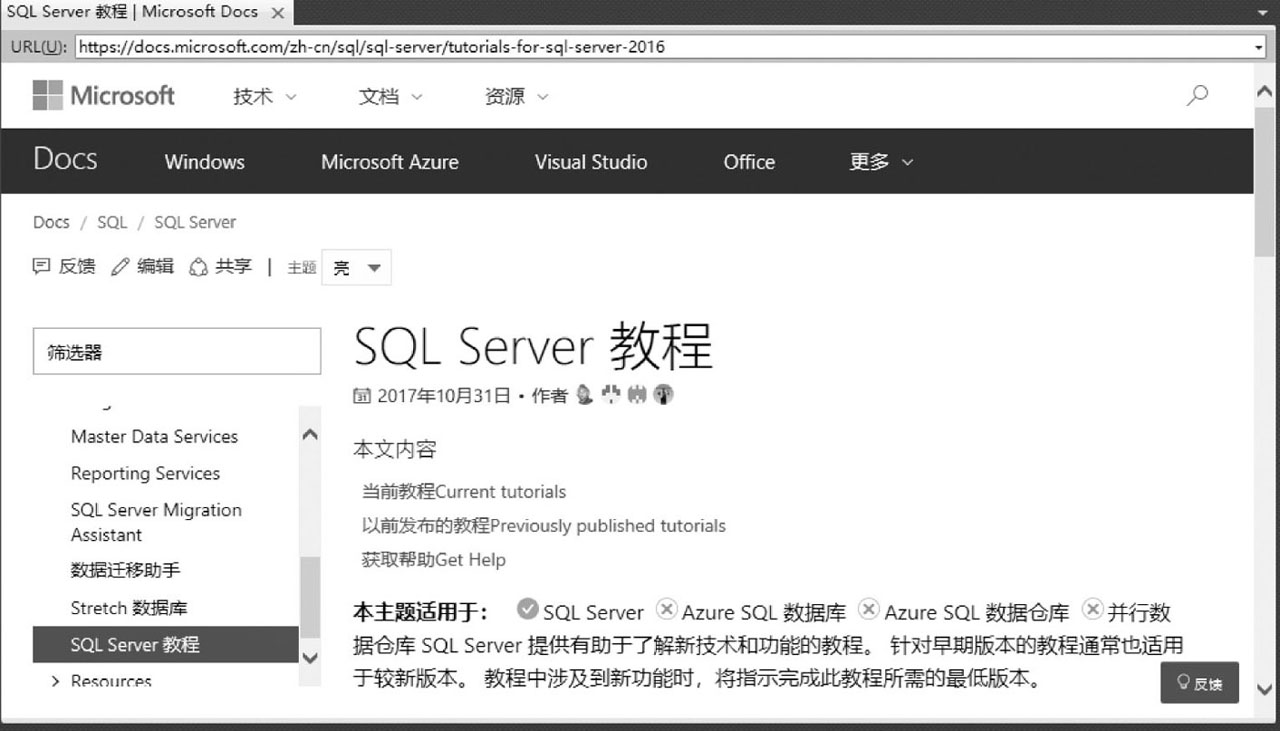This screenshot has height=731, width=1280.
Task: Open Master Data Services in sidebar
Action: tap(154, 437)
